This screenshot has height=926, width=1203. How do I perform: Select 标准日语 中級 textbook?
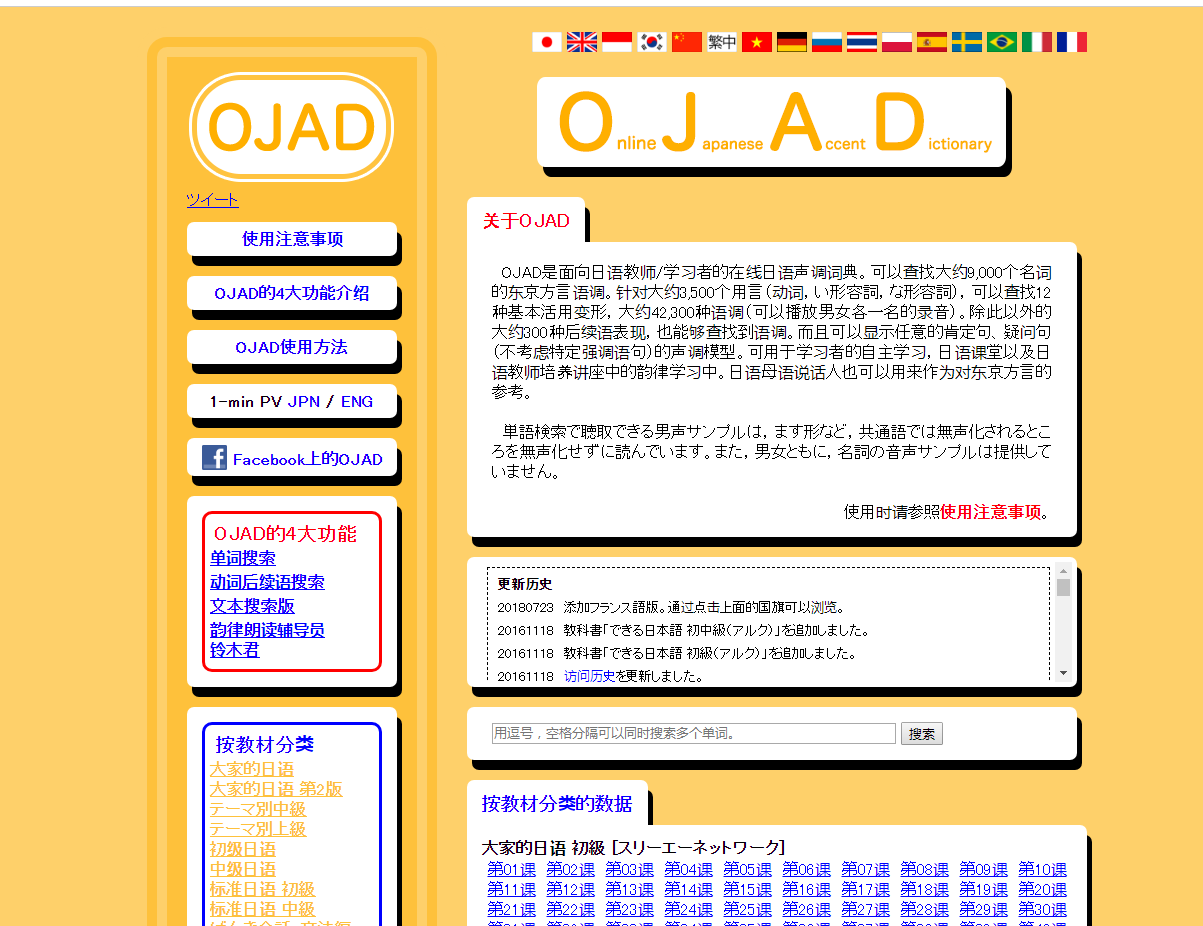(262, 909)
